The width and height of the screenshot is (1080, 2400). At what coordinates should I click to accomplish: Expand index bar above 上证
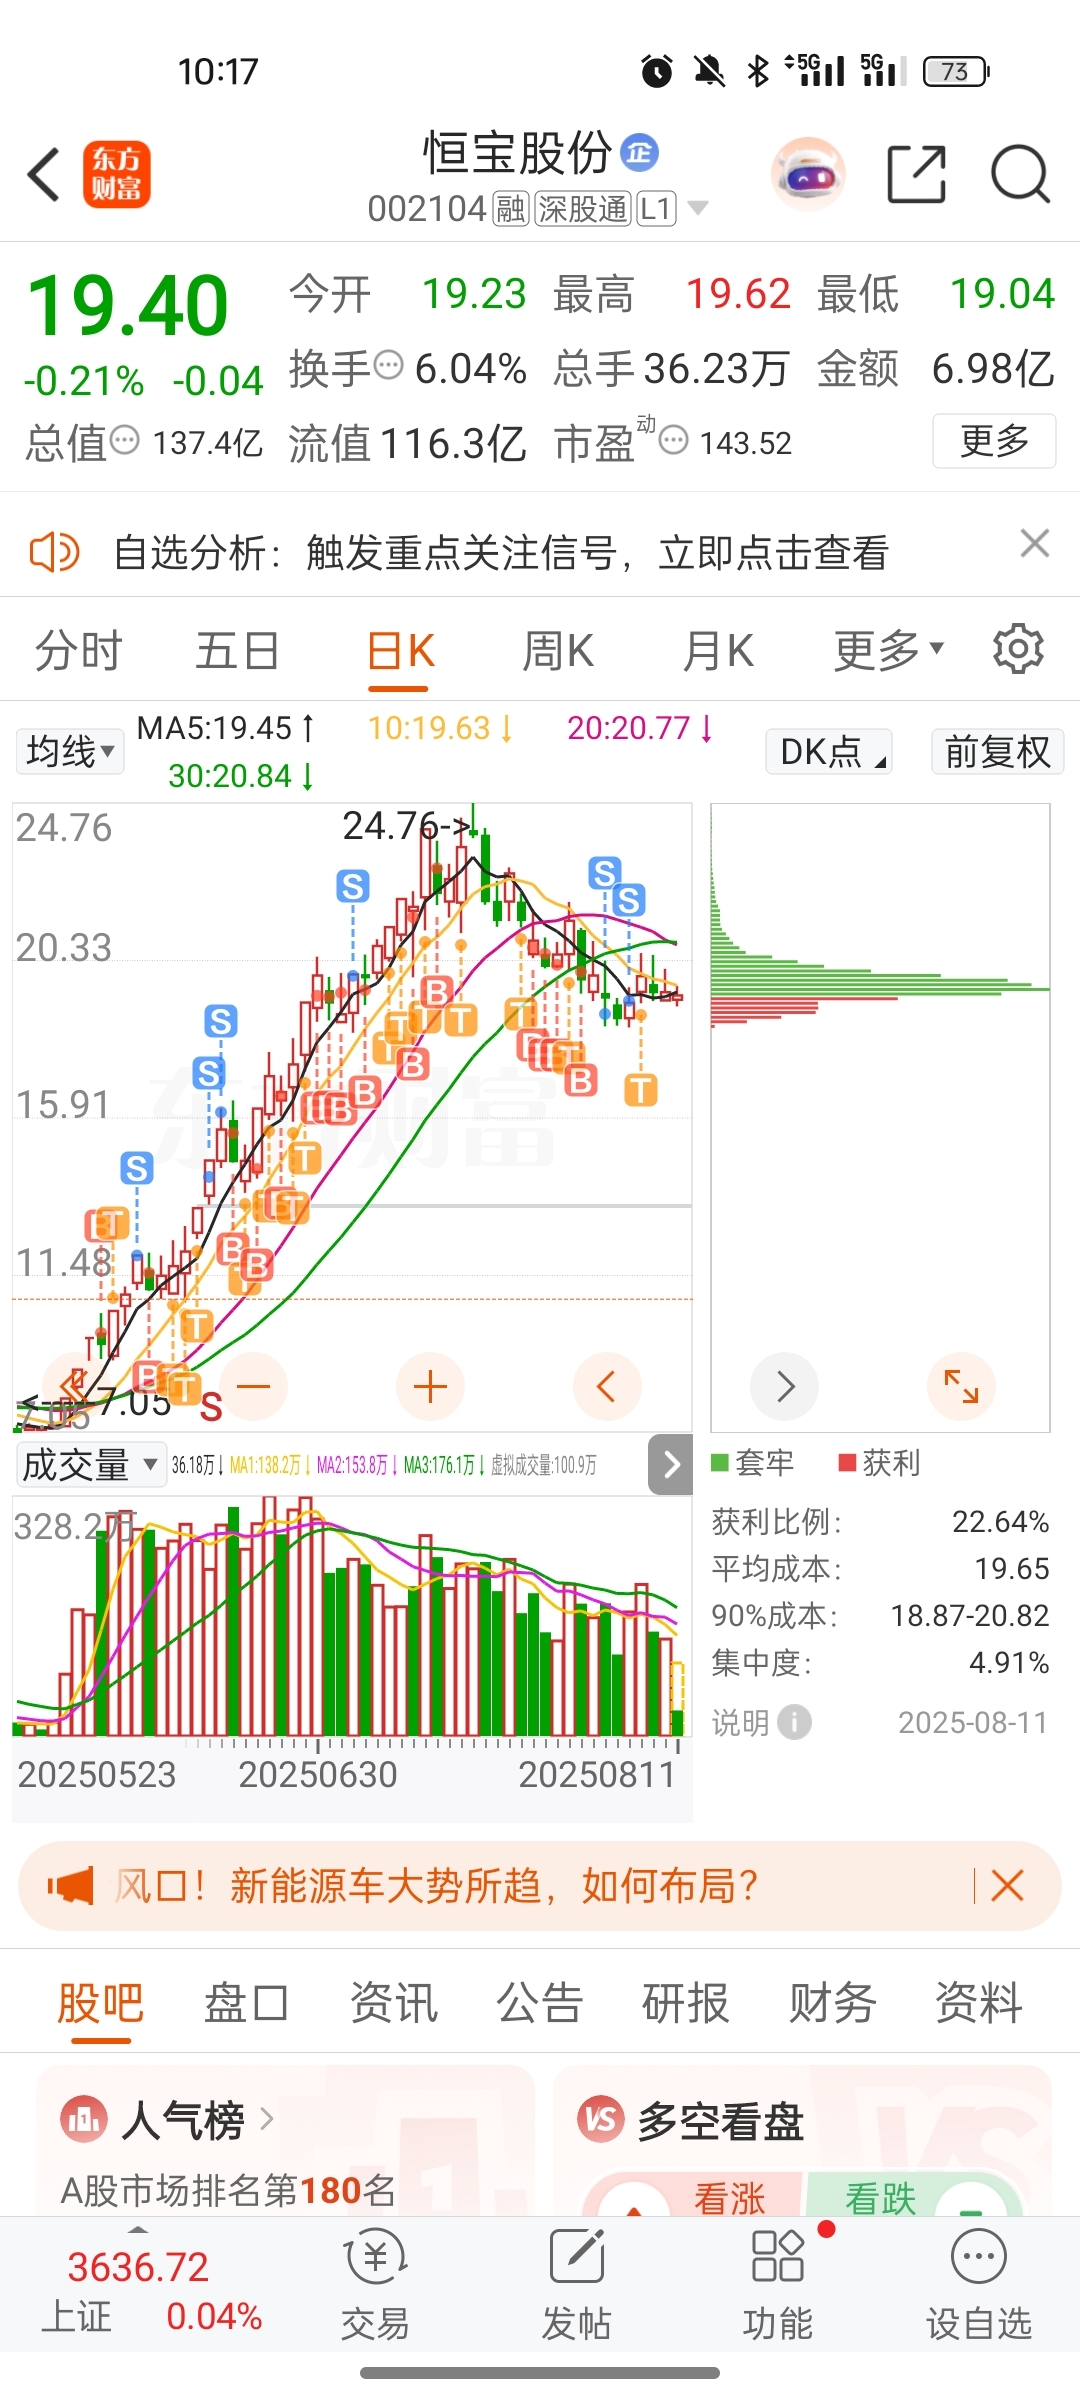[x=138, y=2230]
